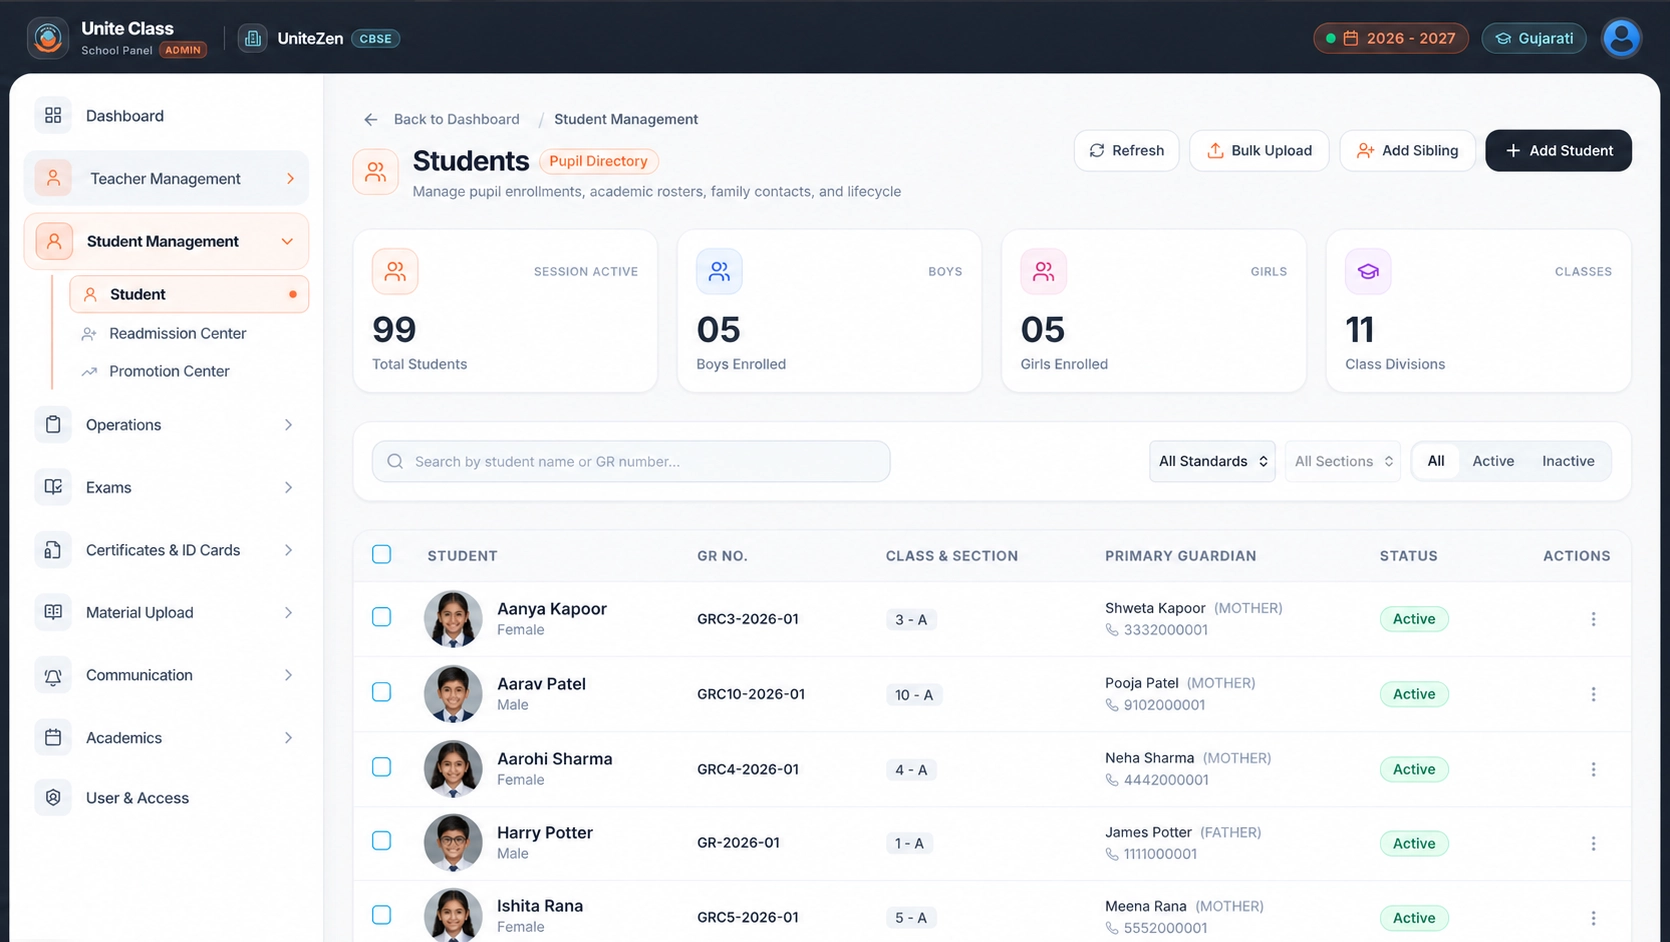Open actions menu for Ishita Rana
This screenshot has height=942, width=1670.
[x=1593, y=918]
